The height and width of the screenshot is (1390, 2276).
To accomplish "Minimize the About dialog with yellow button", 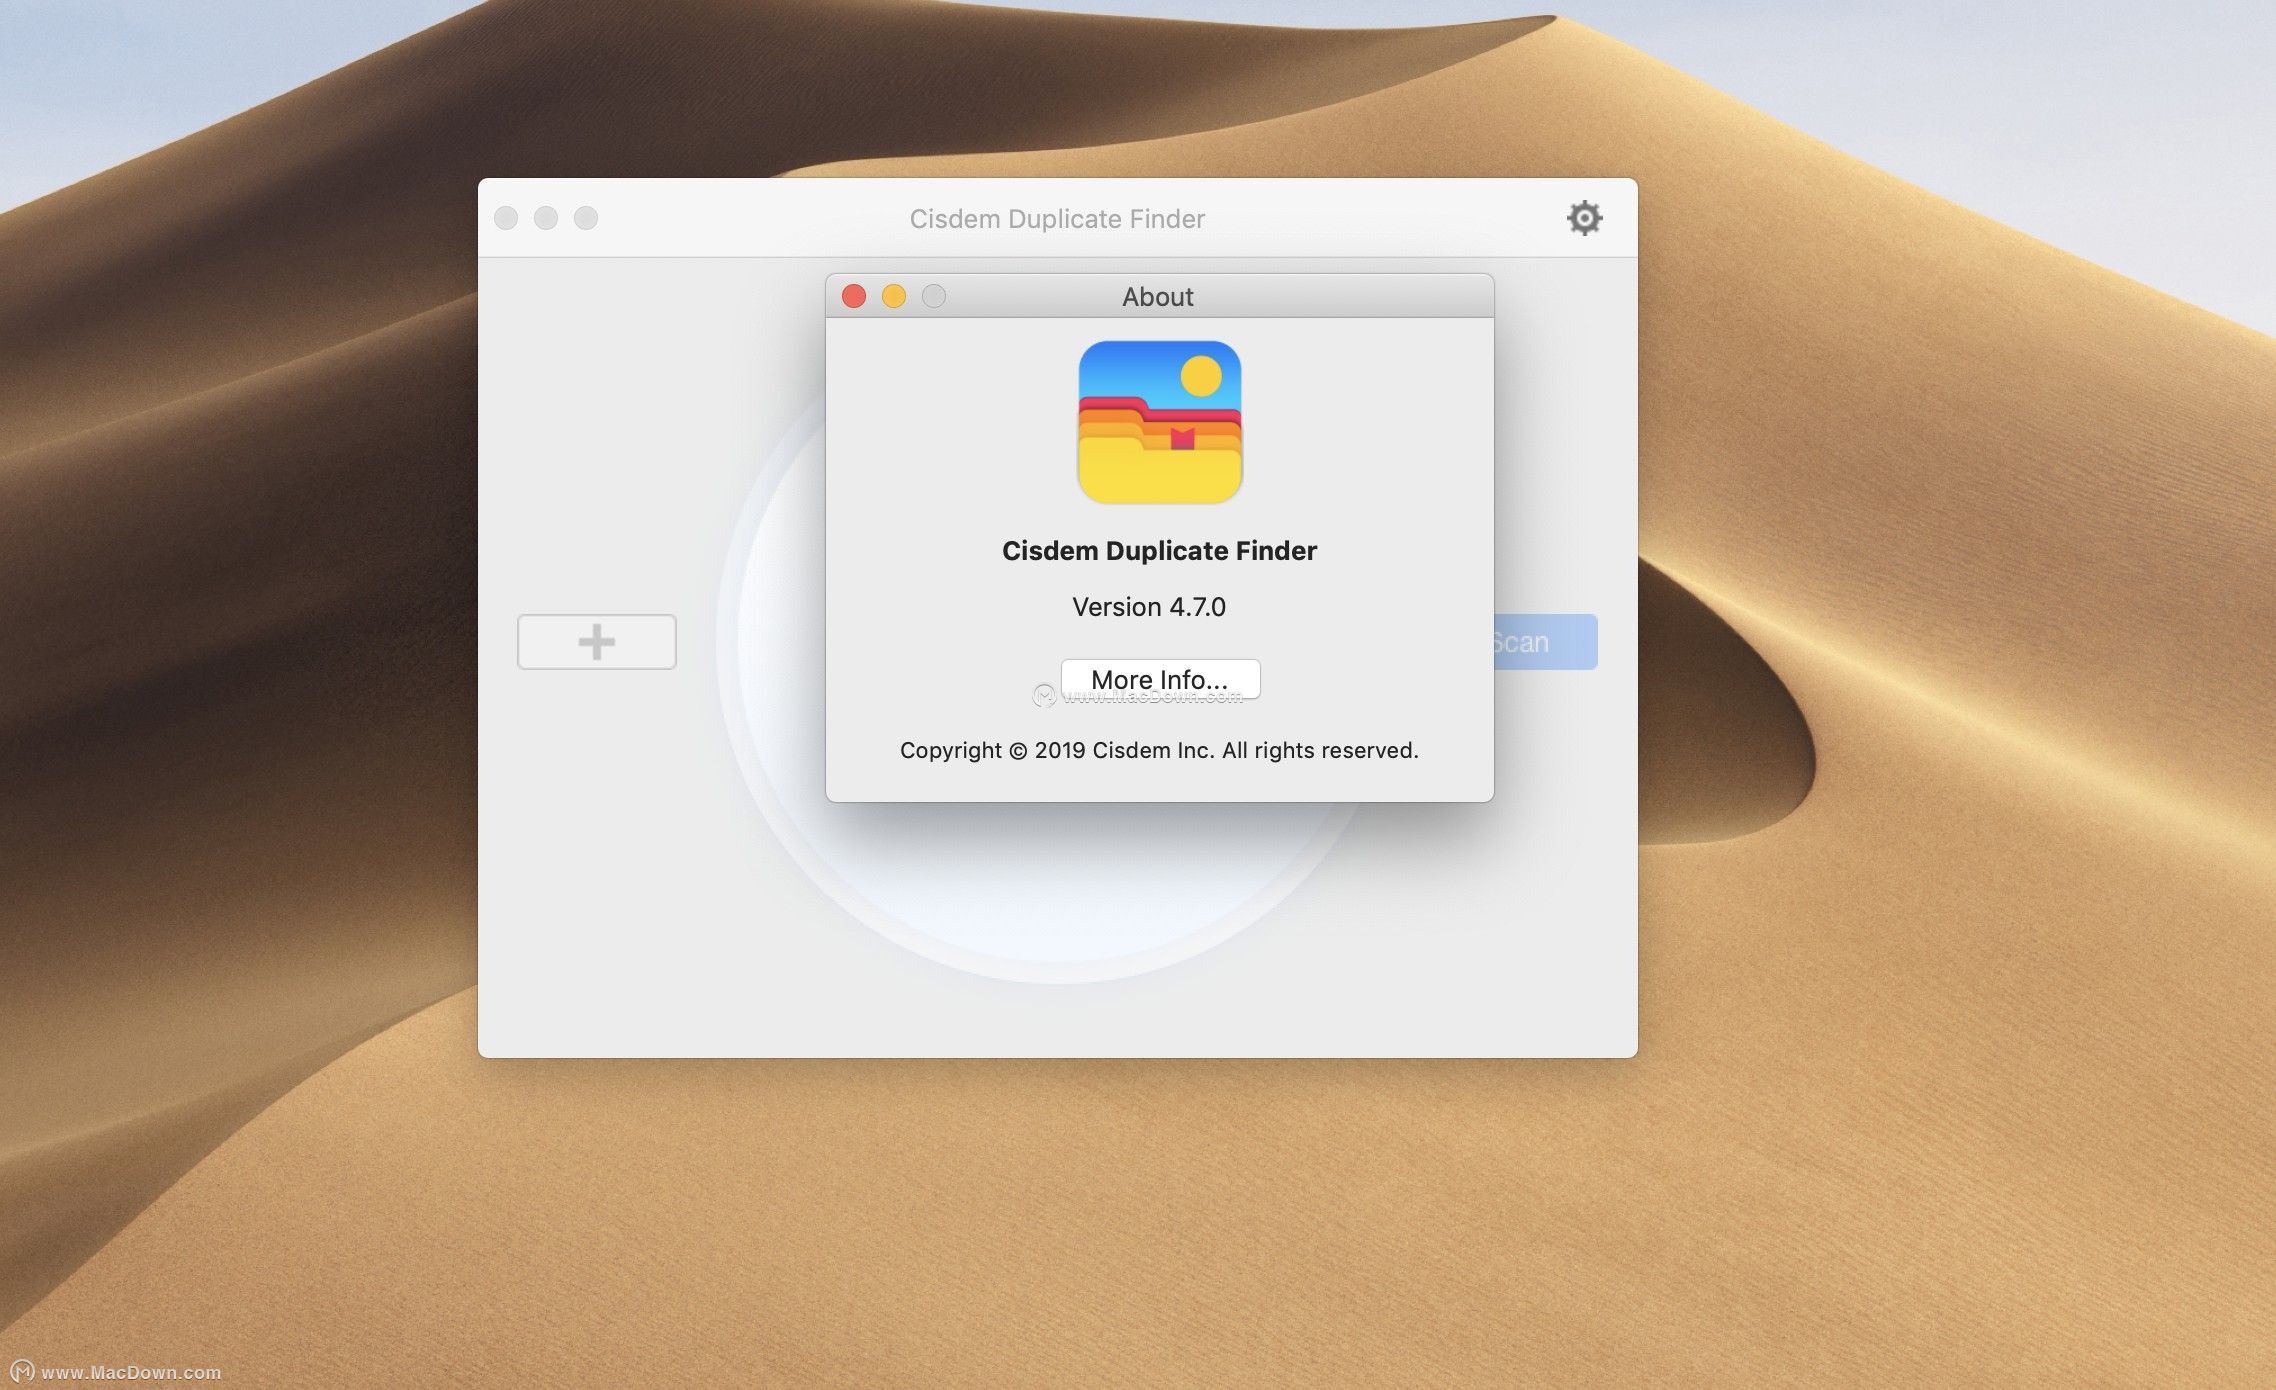I will click(894, 296).
